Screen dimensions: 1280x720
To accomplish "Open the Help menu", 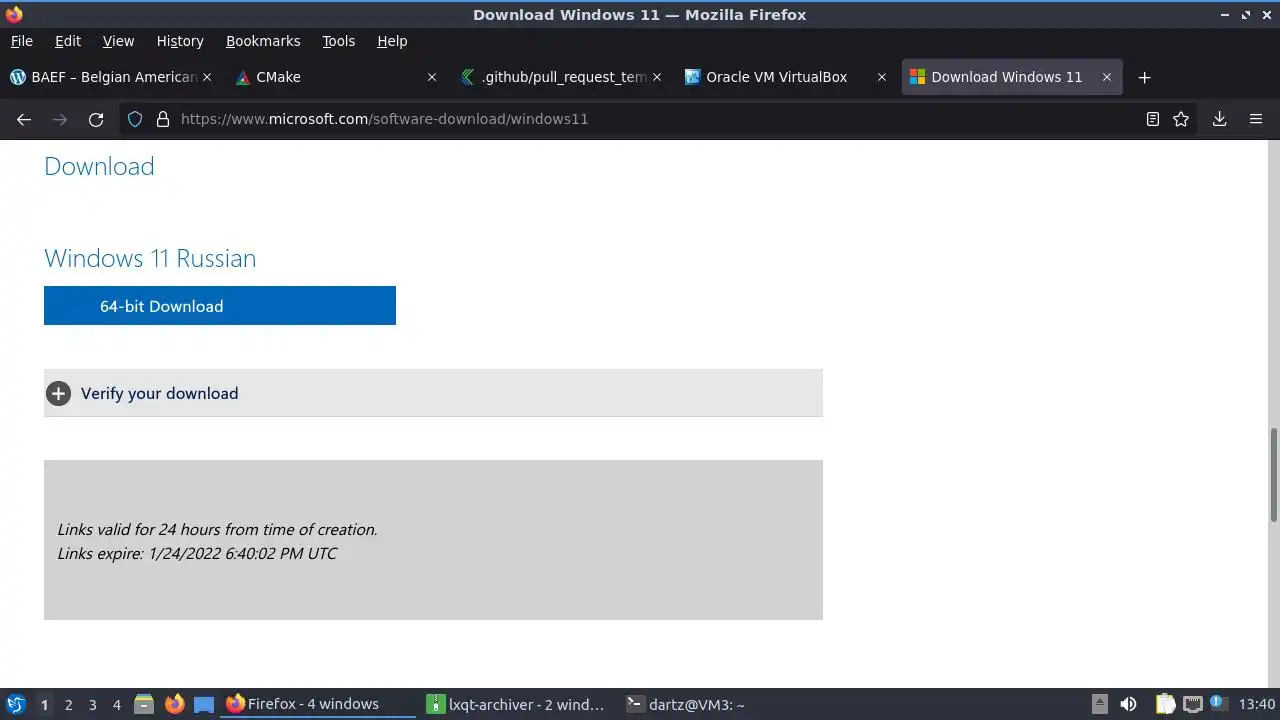I will (x=392, y=41).
